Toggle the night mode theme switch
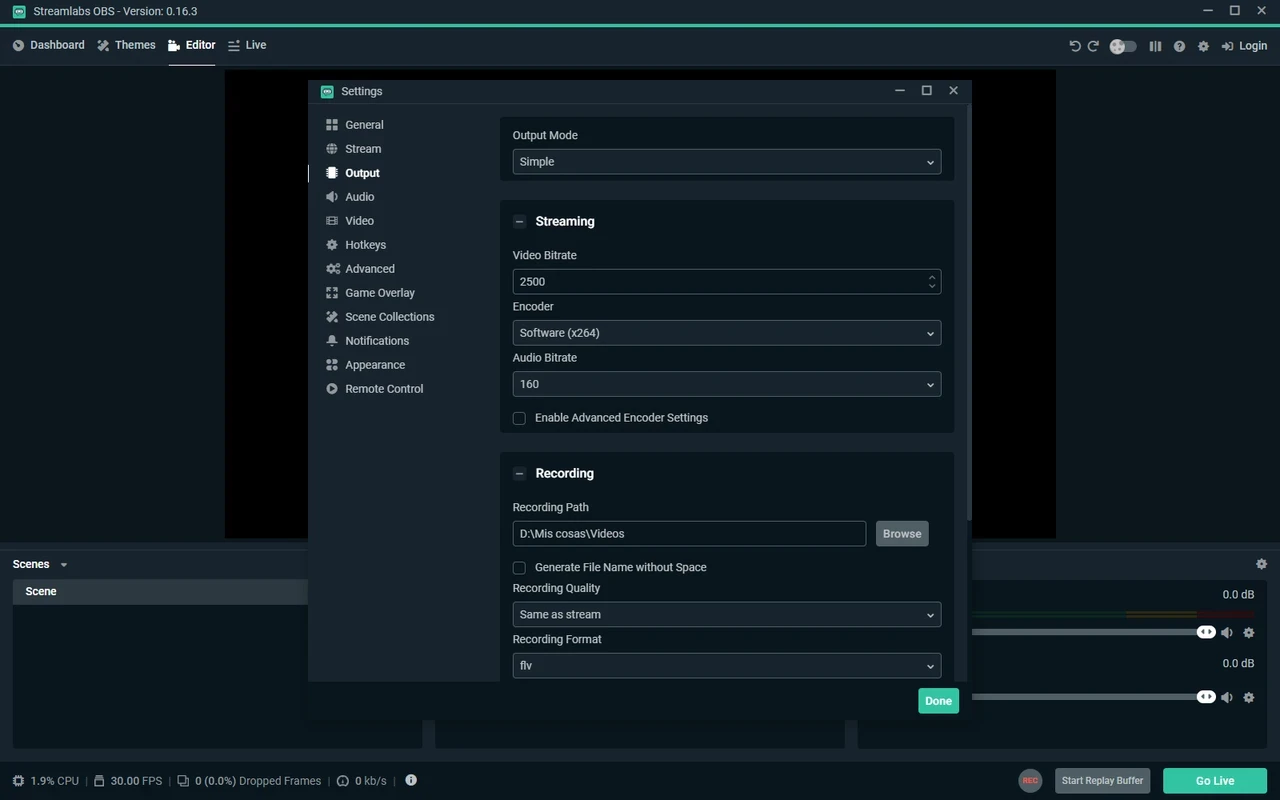 (x=1123, y=46)
